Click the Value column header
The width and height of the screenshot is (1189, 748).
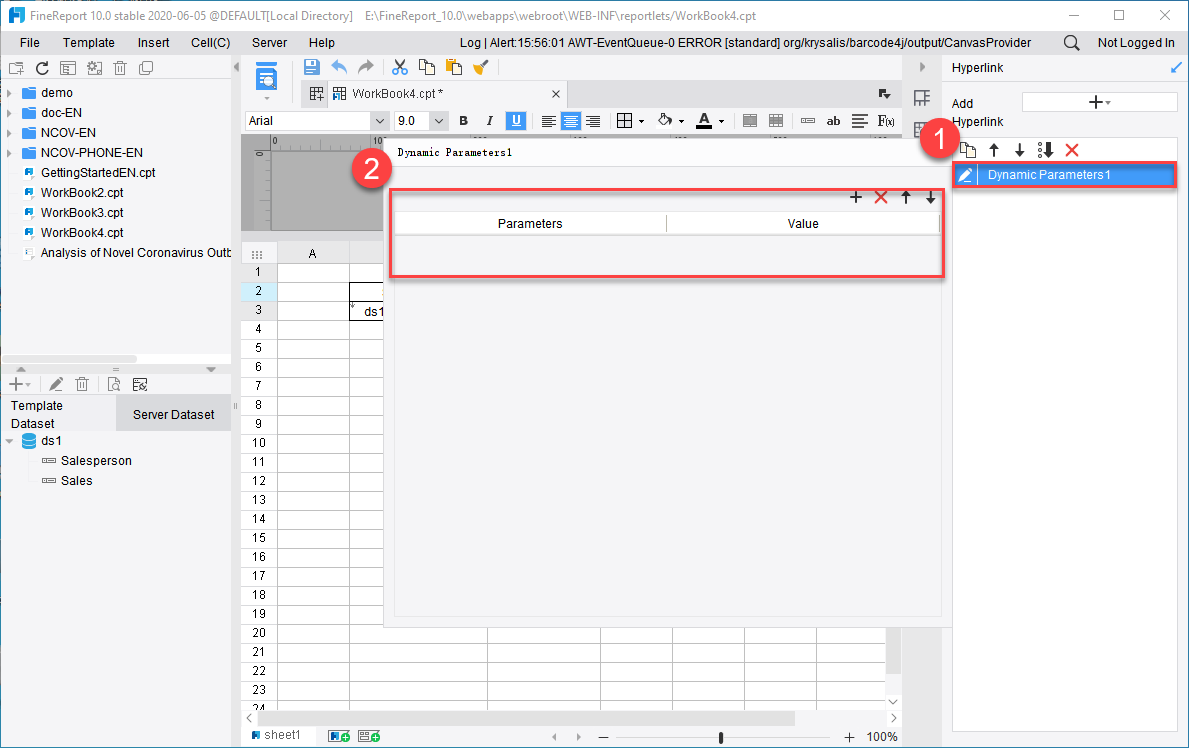coord(803,224)
